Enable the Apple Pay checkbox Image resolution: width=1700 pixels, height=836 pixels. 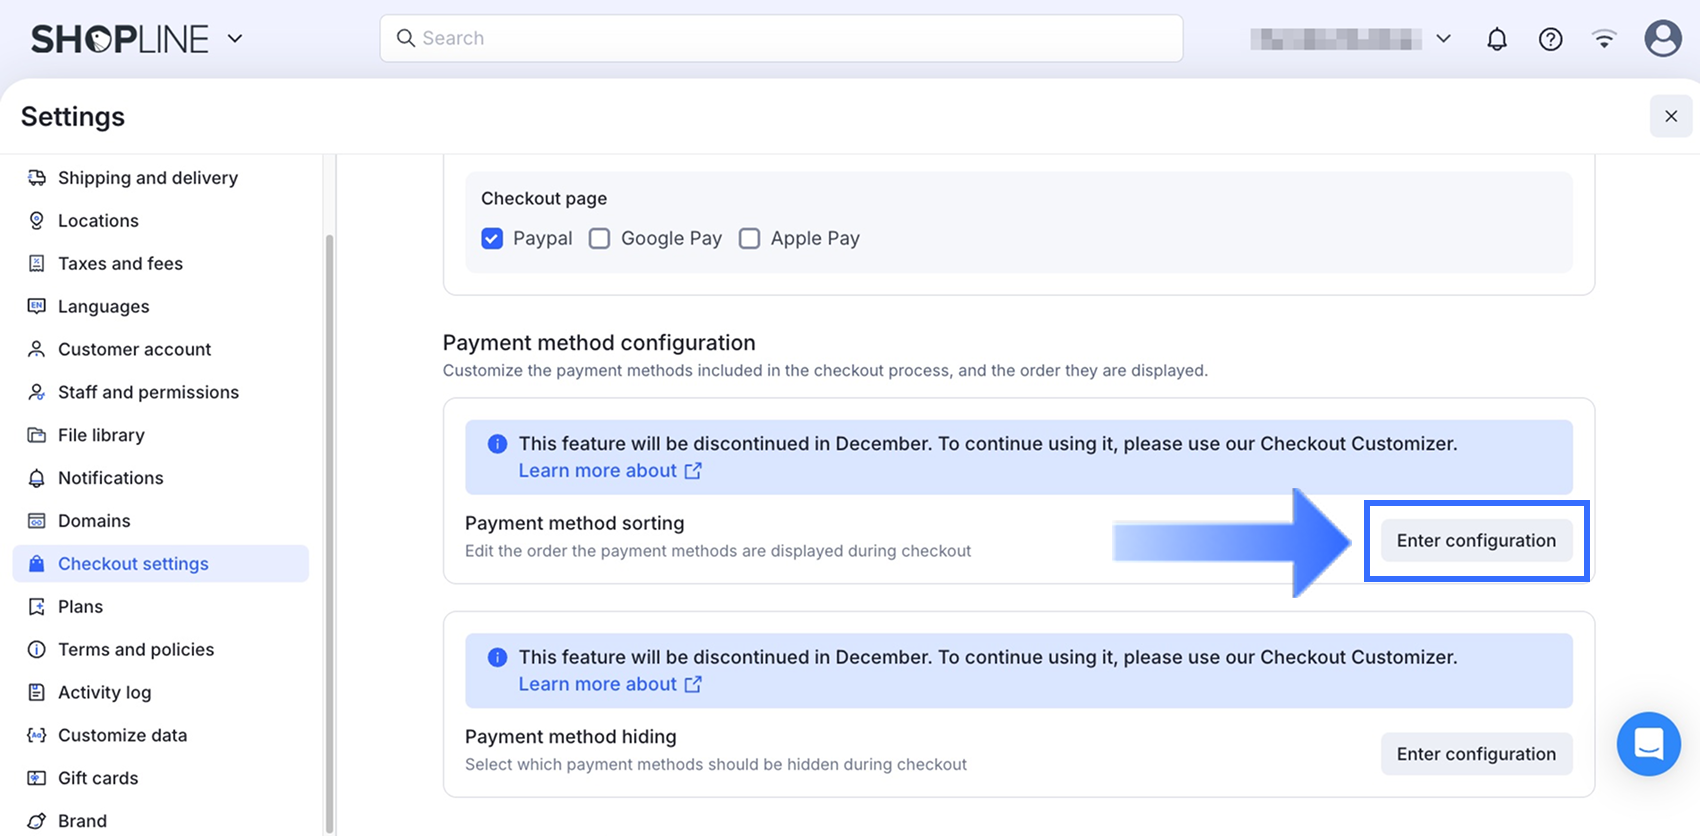[x=749, y=238]
